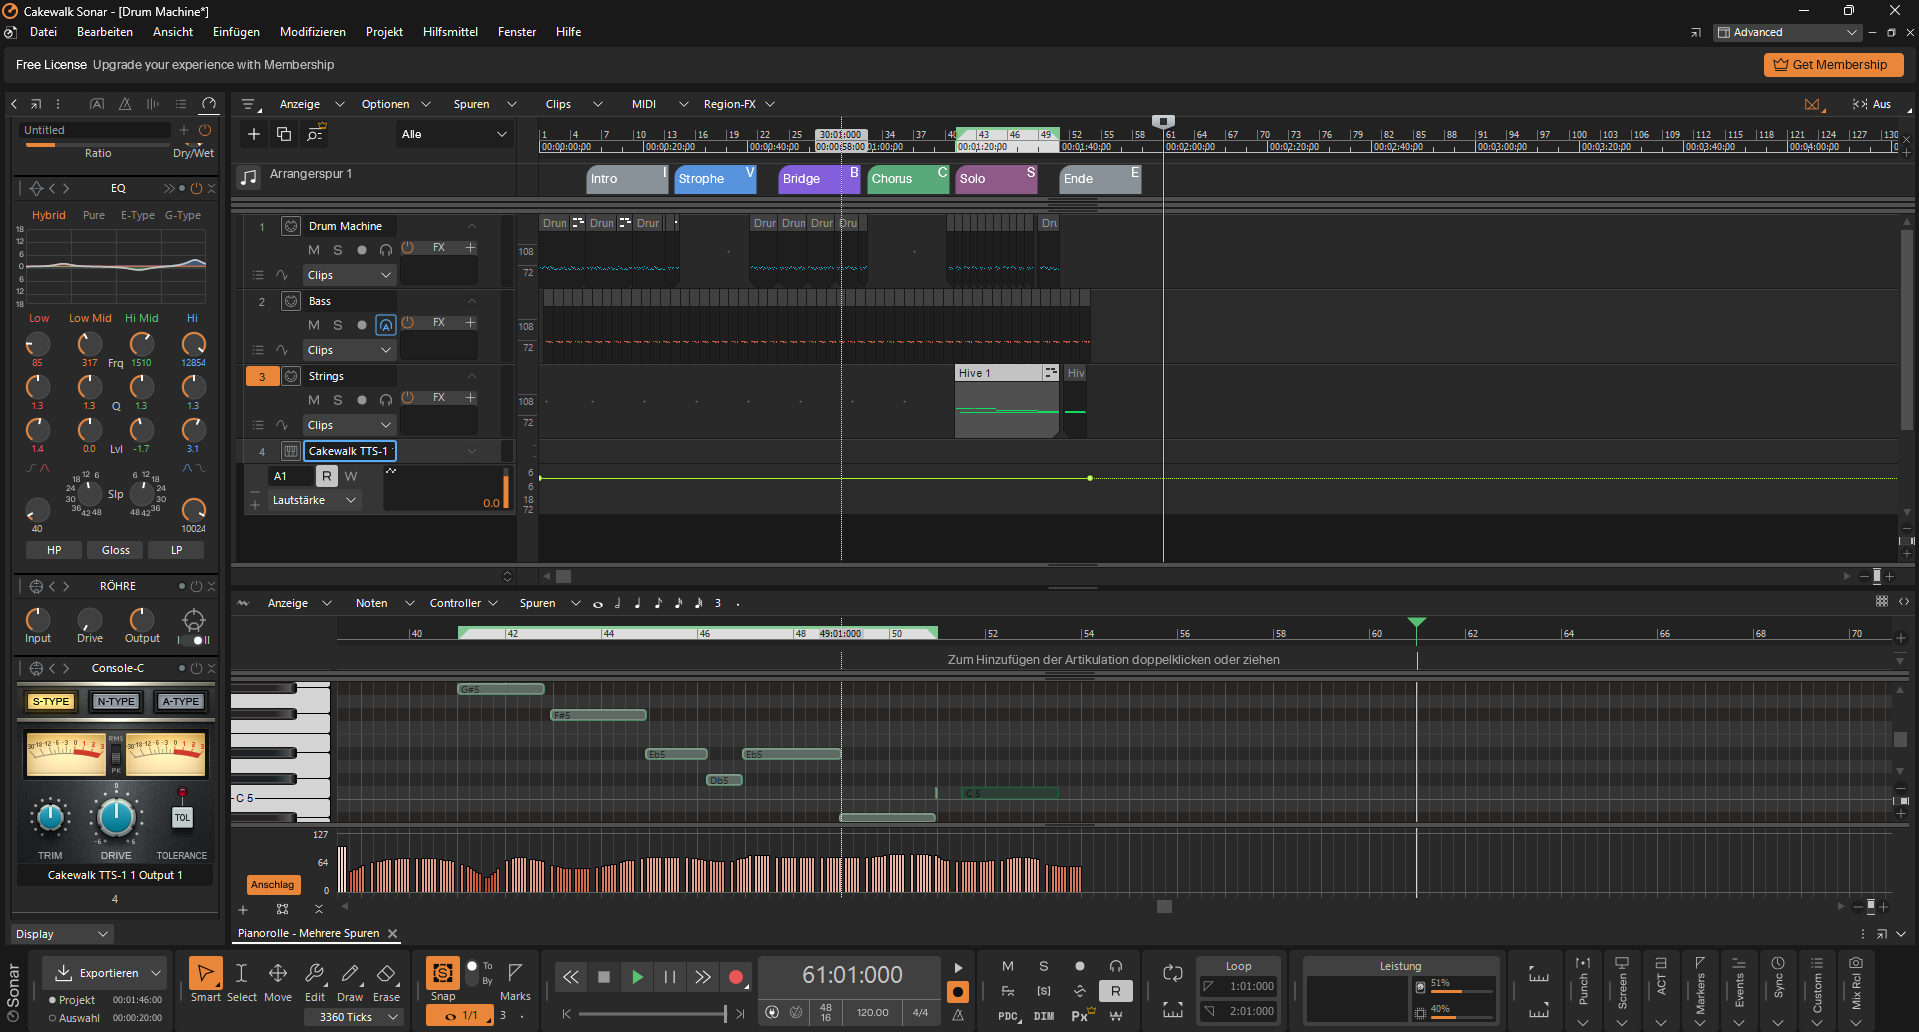Select the A-TYPE console emulation
The image size is (1919, 1032).
[x=181, y=701]
